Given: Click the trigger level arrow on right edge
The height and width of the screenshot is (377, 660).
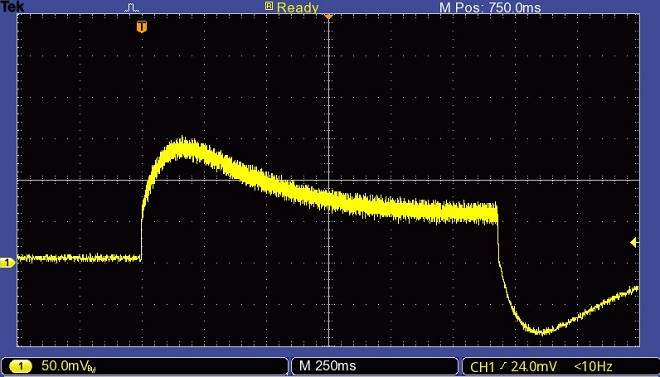Looking at the screenshot, I should point(634,242).
